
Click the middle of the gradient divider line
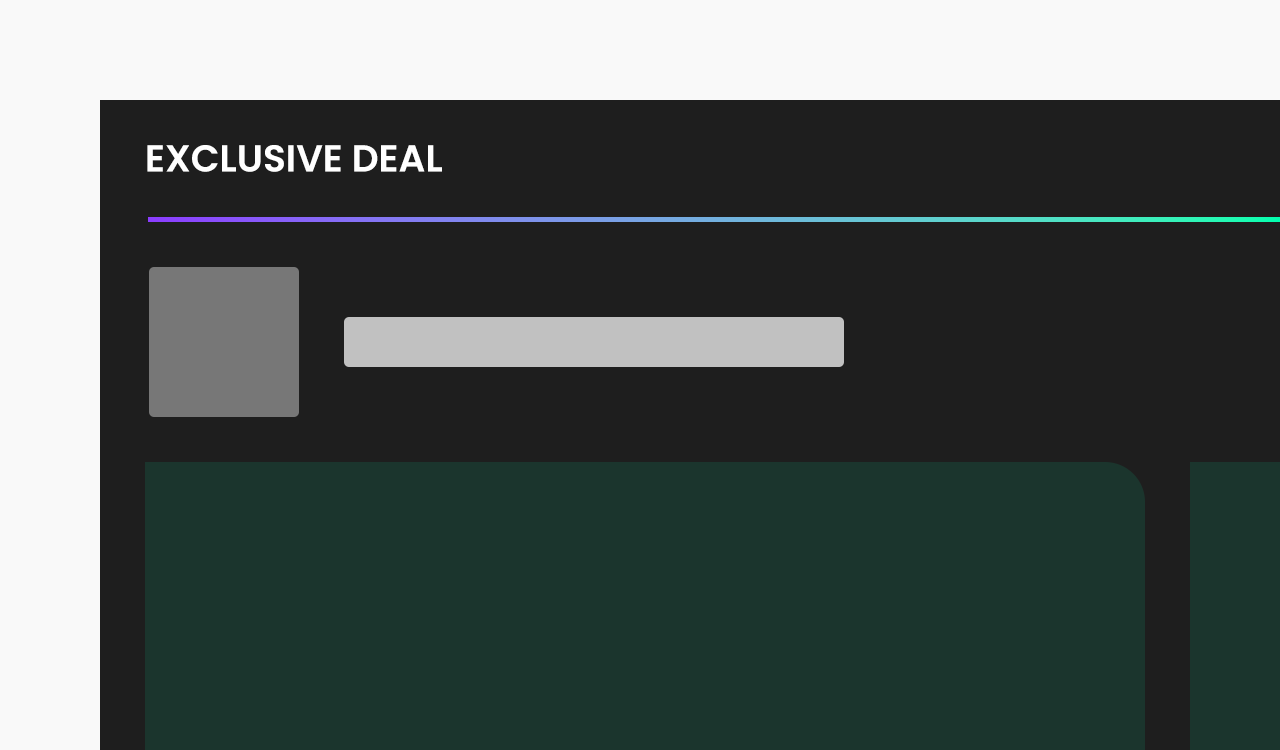[x=714, y=219]
